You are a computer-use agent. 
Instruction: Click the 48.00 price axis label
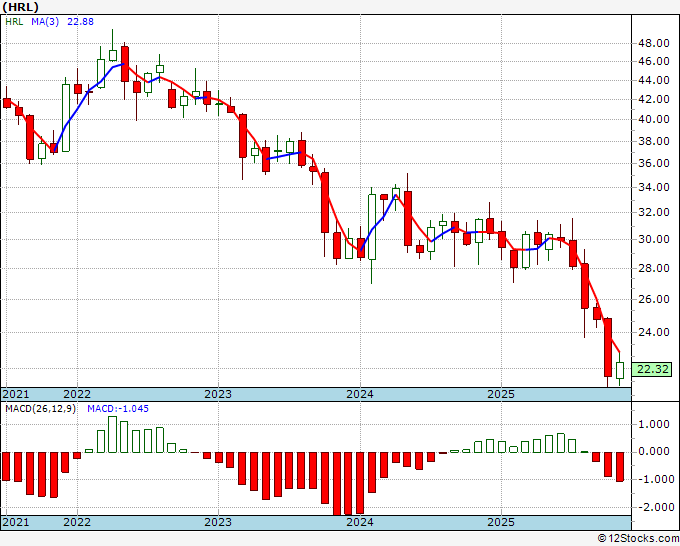pos(653,43)
